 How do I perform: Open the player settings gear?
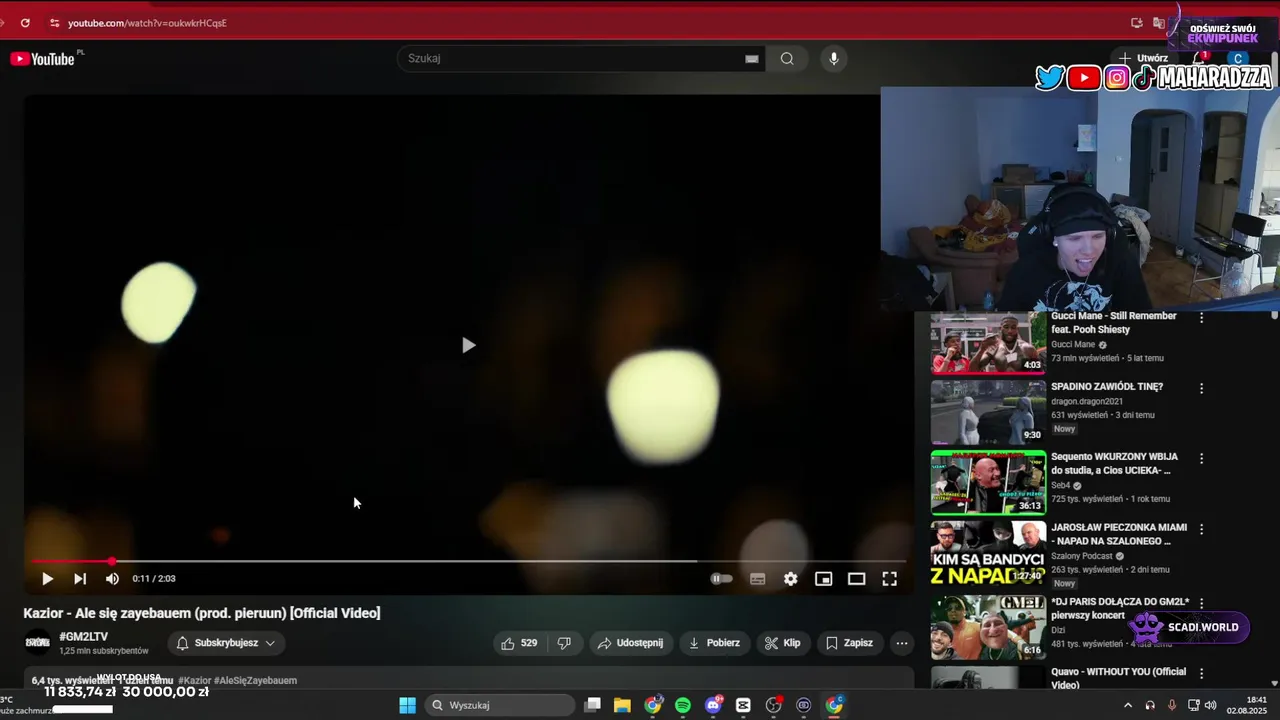coord(791,579)
